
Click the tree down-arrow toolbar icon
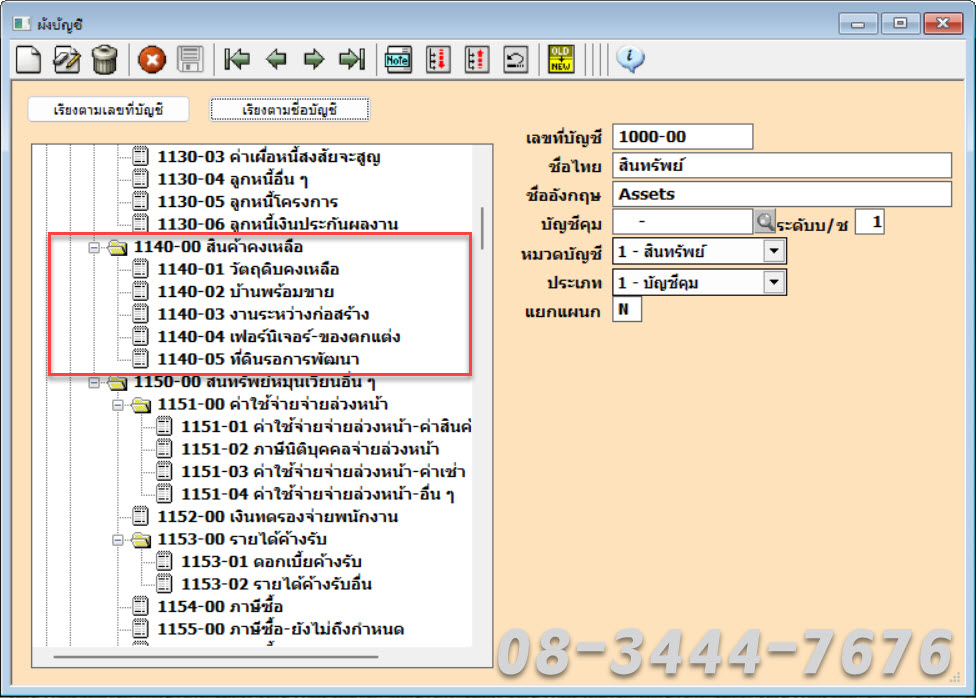(438, 60)
